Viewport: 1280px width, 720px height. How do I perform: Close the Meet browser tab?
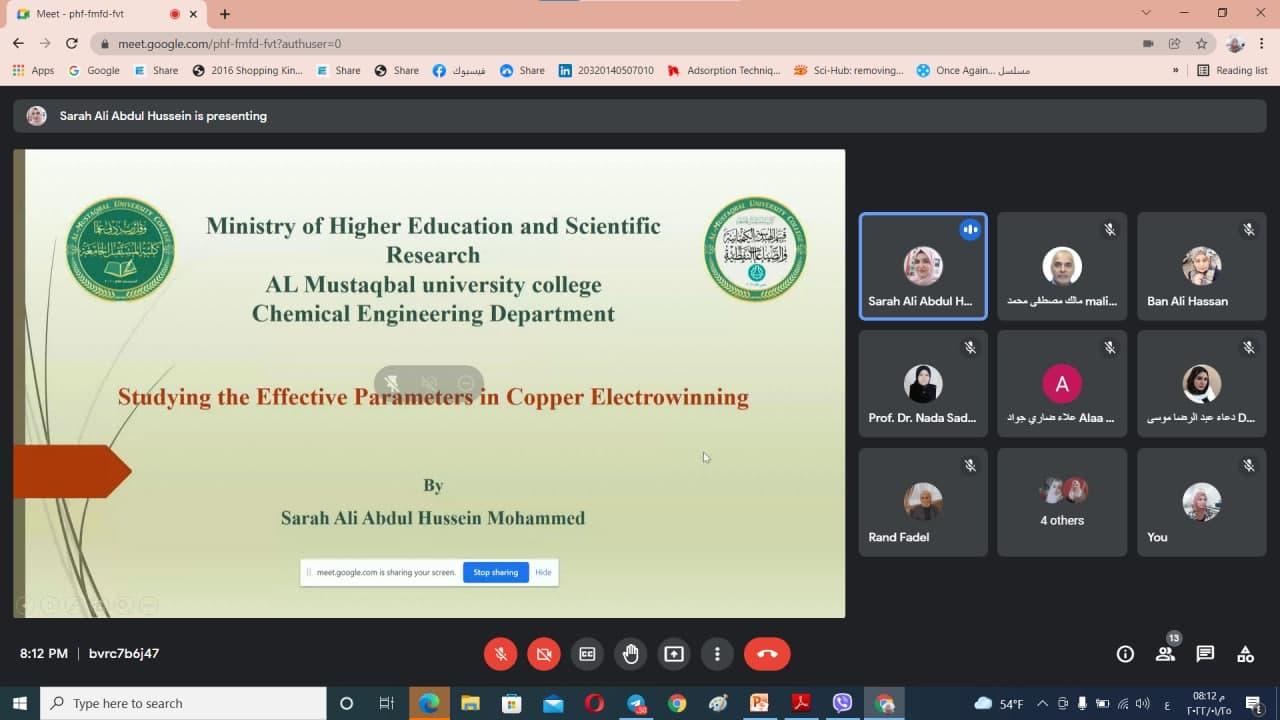pyautogui.click(x=193, y=14)
